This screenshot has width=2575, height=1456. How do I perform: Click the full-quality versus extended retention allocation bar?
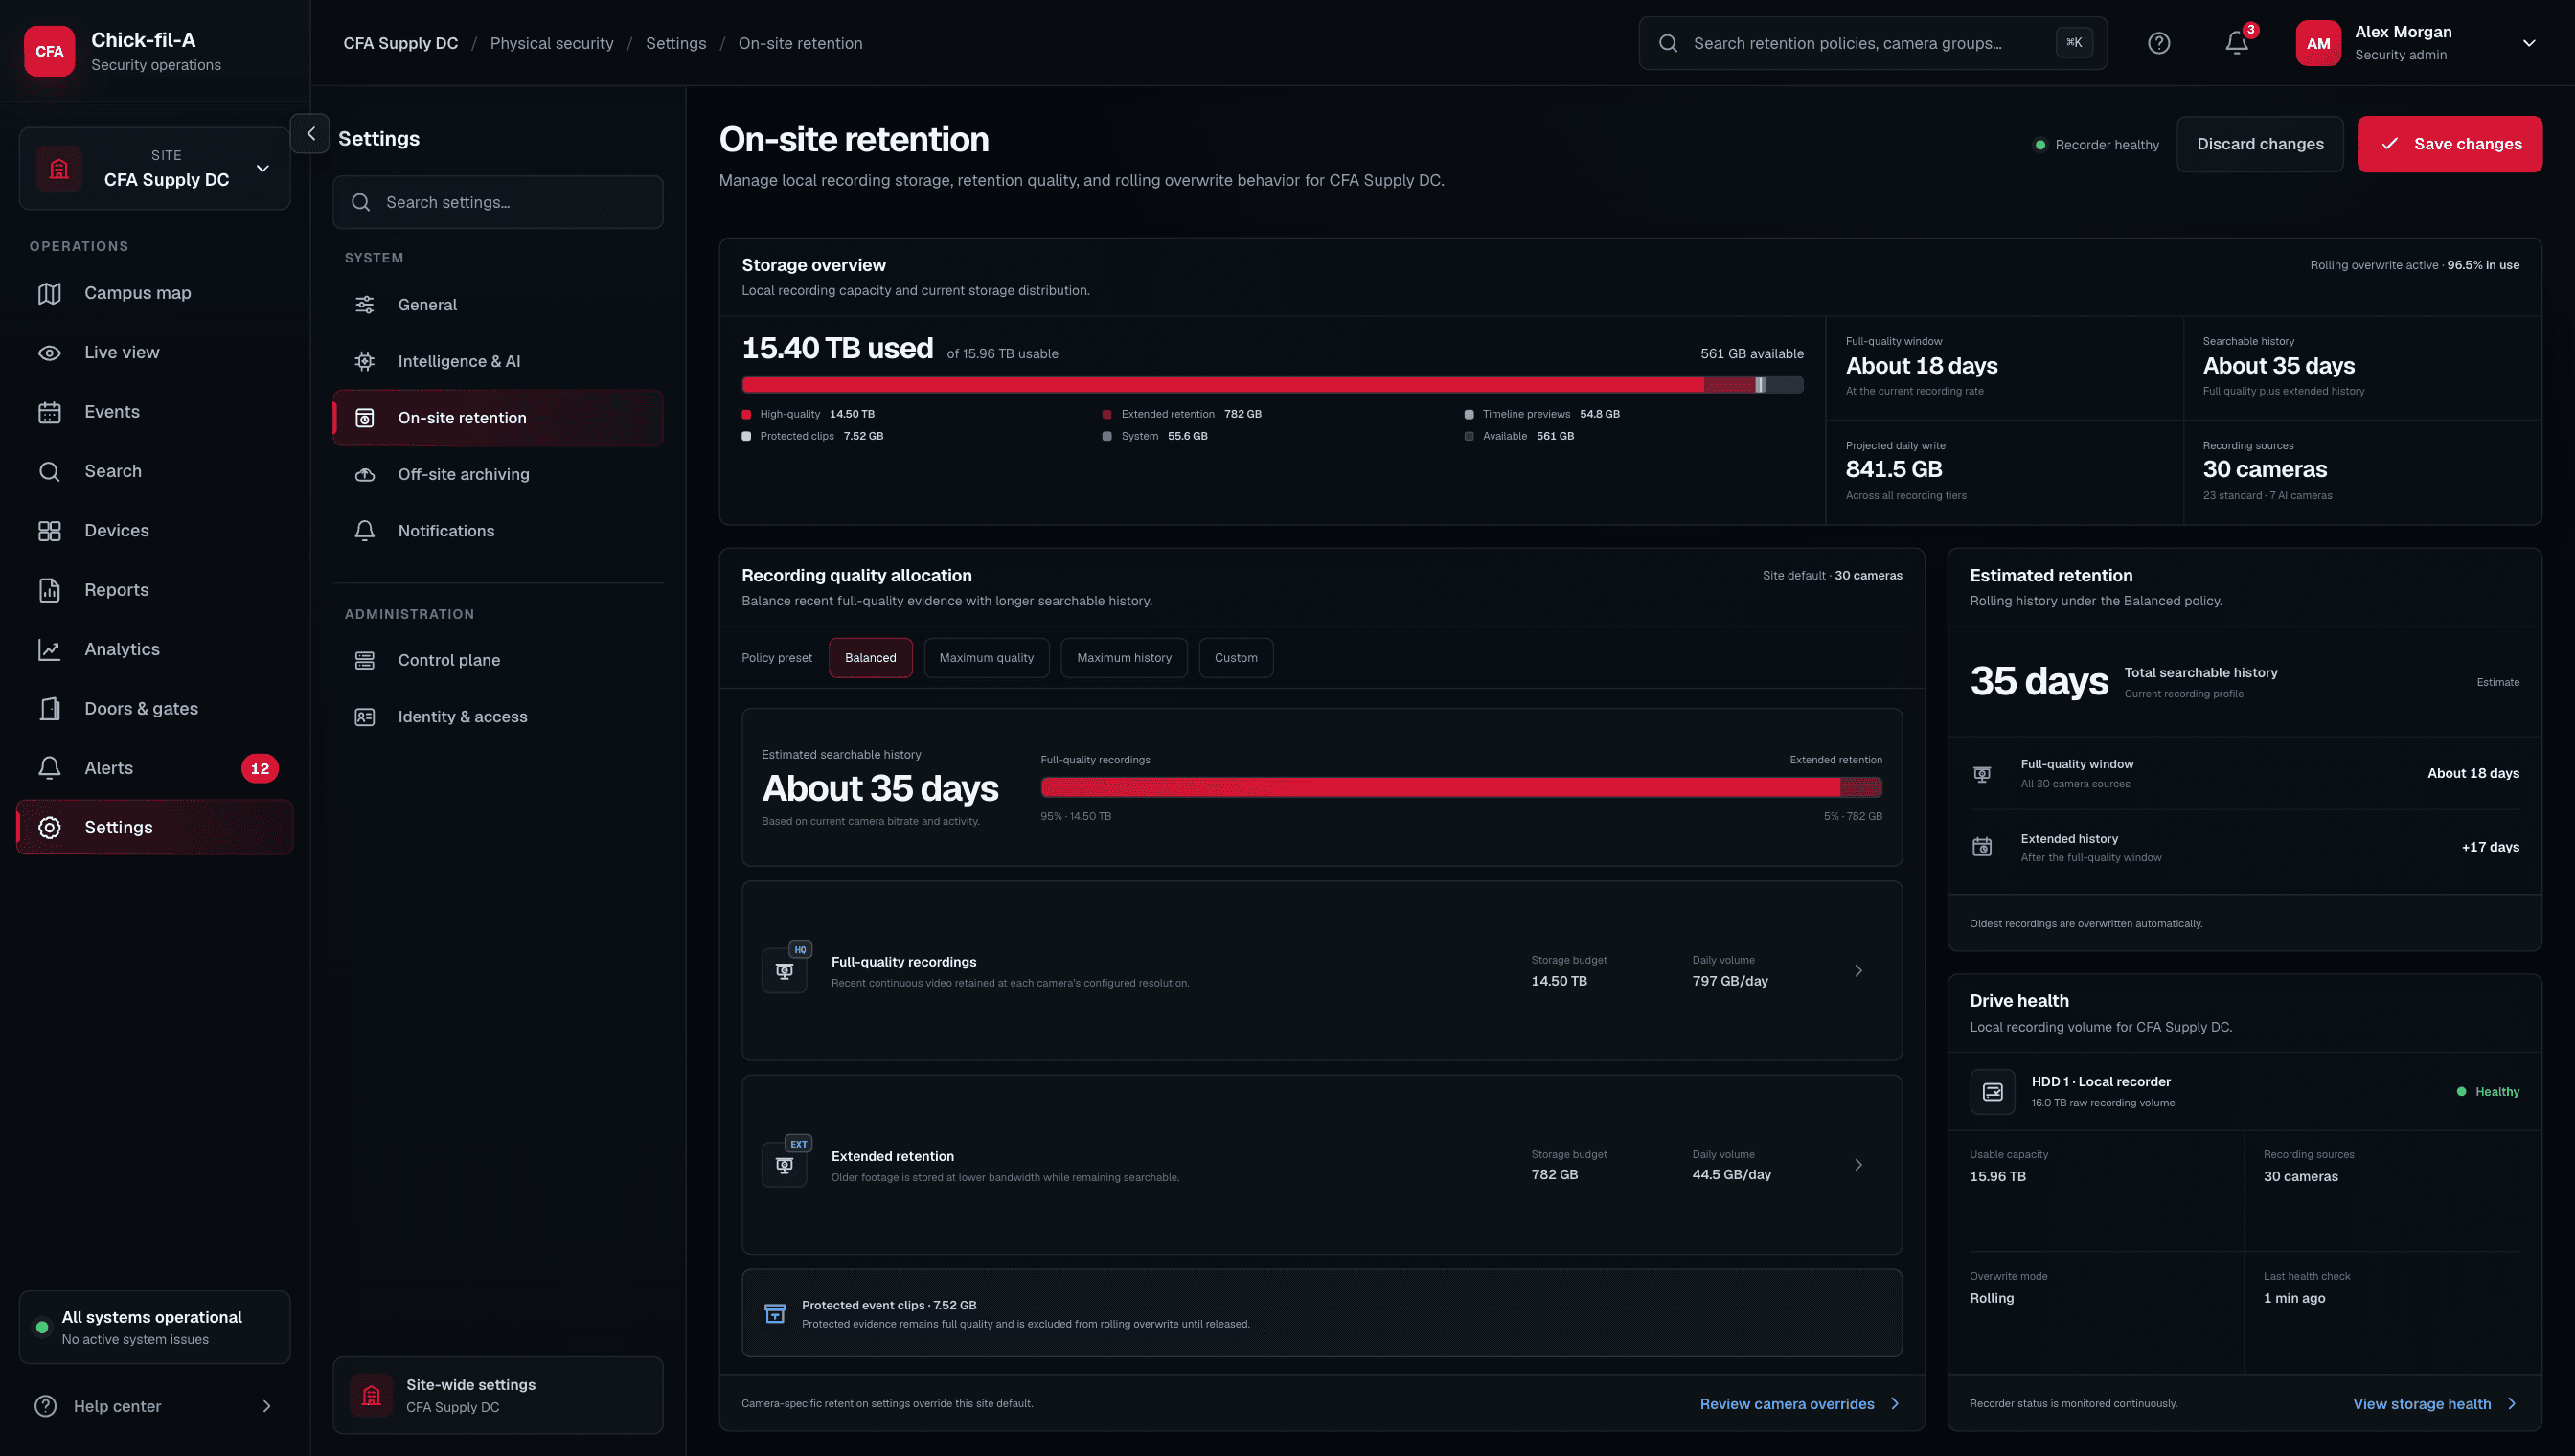click(1461, 787)
